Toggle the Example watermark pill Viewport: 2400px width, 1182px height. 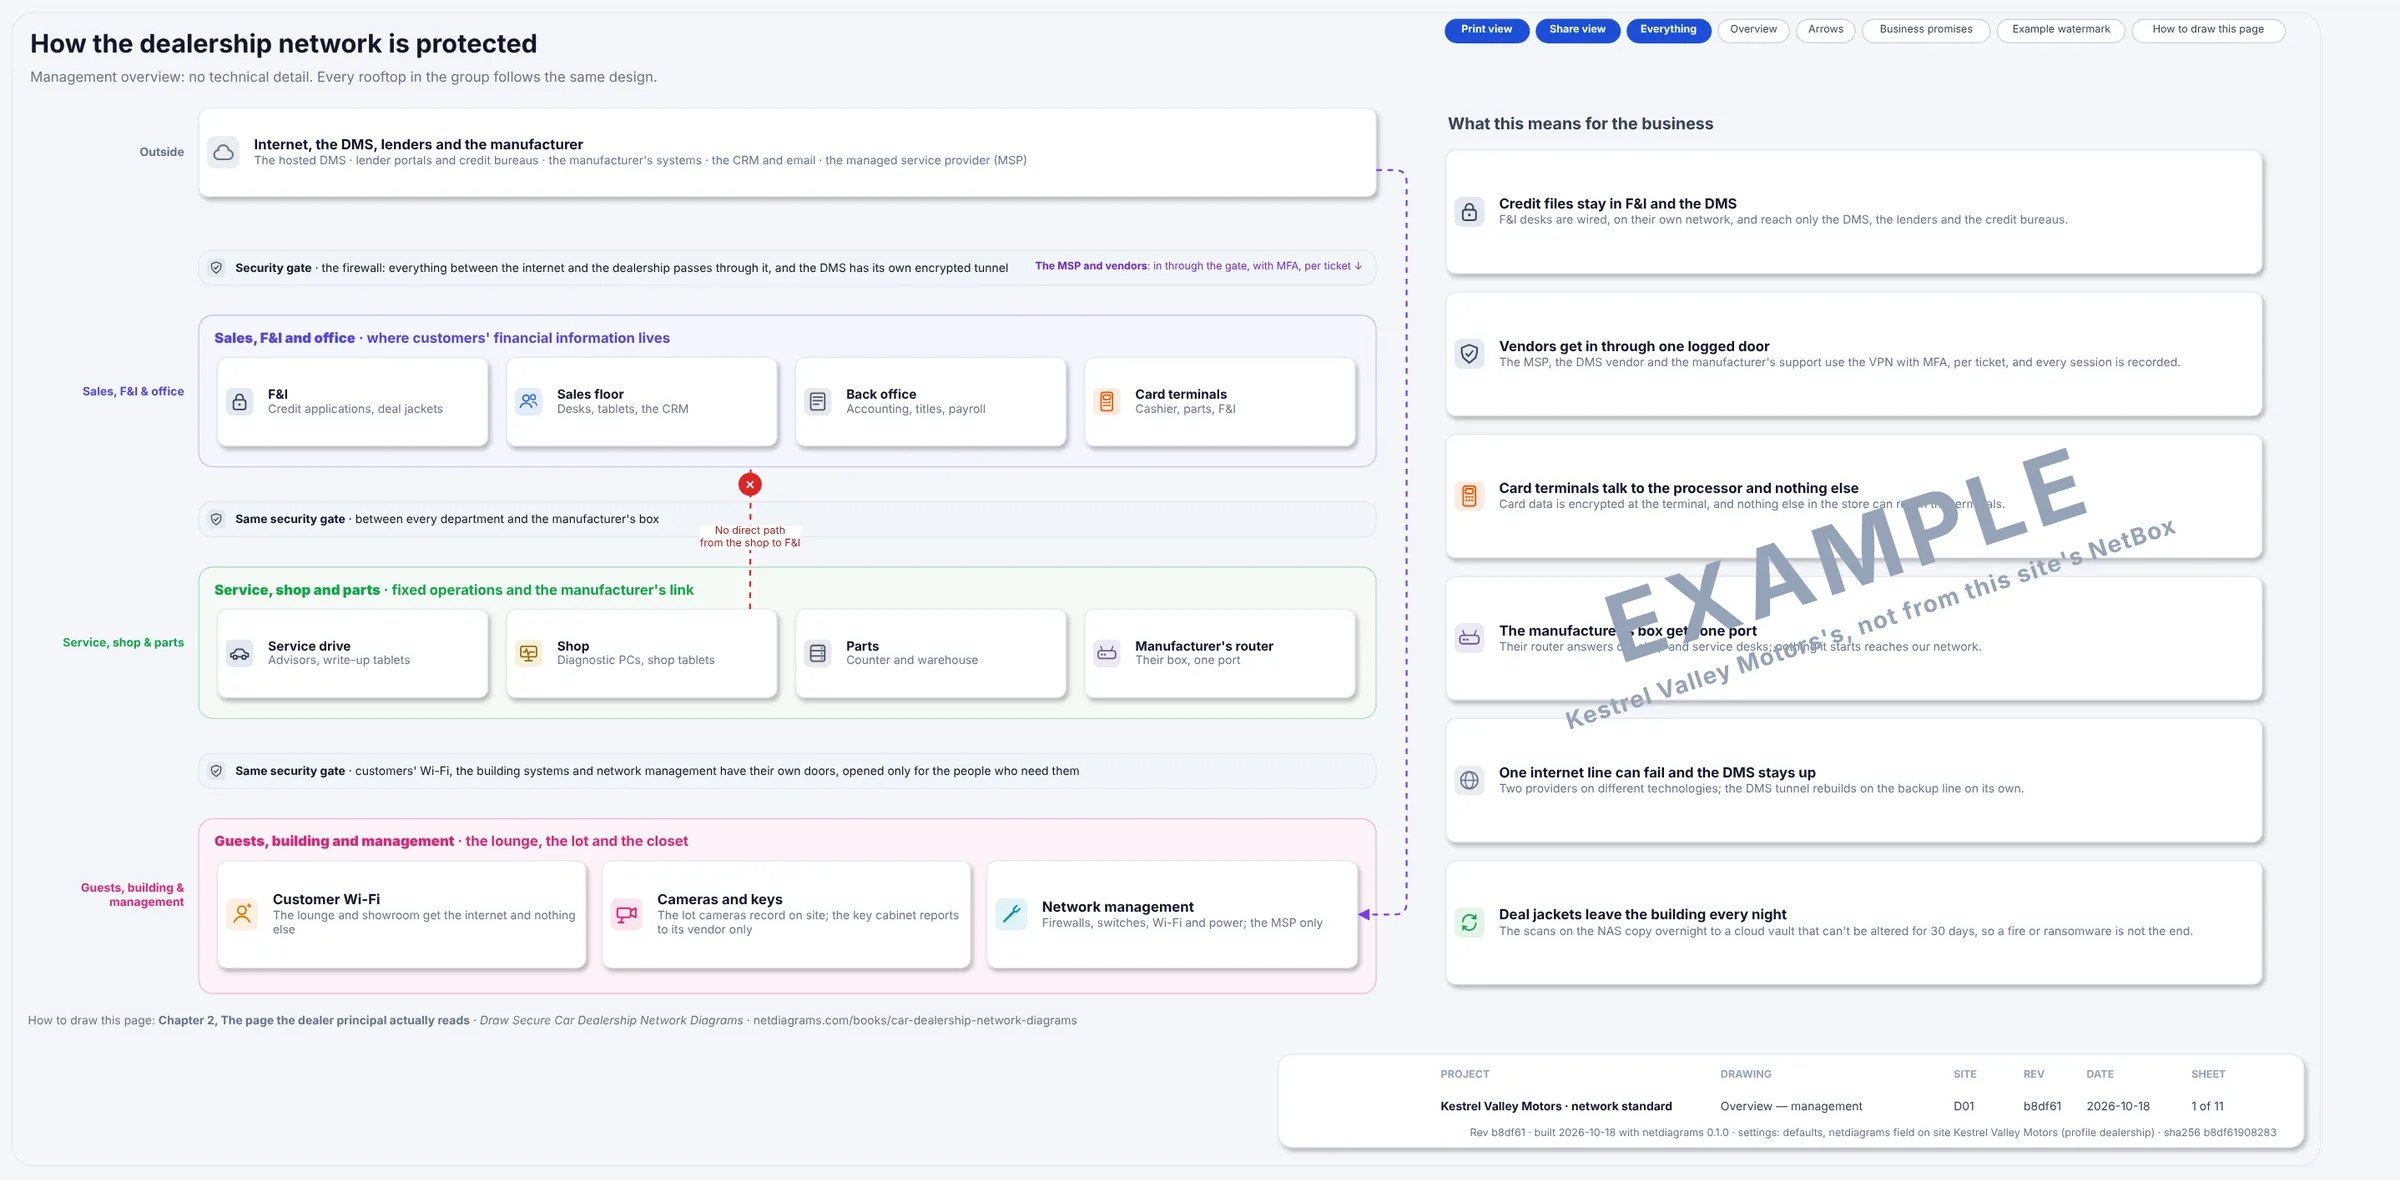coord(2061,30)
